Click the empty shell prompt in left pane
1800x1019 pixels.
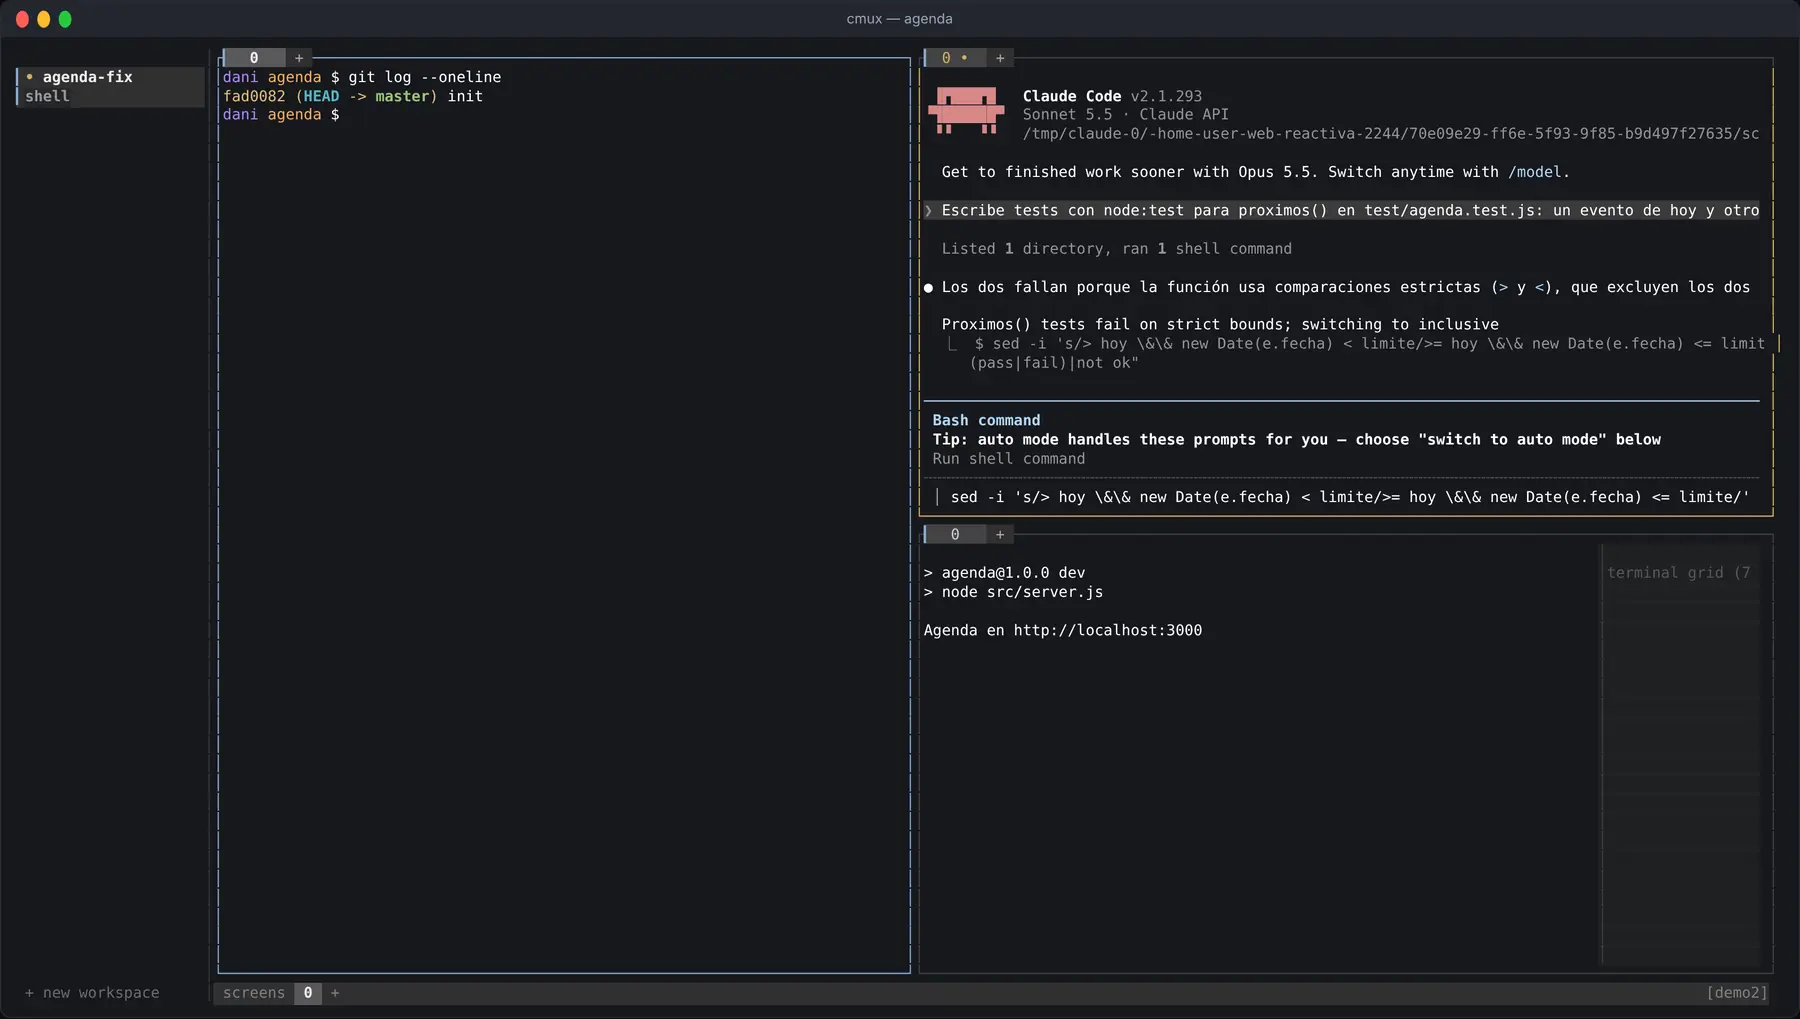pos(281,115)
